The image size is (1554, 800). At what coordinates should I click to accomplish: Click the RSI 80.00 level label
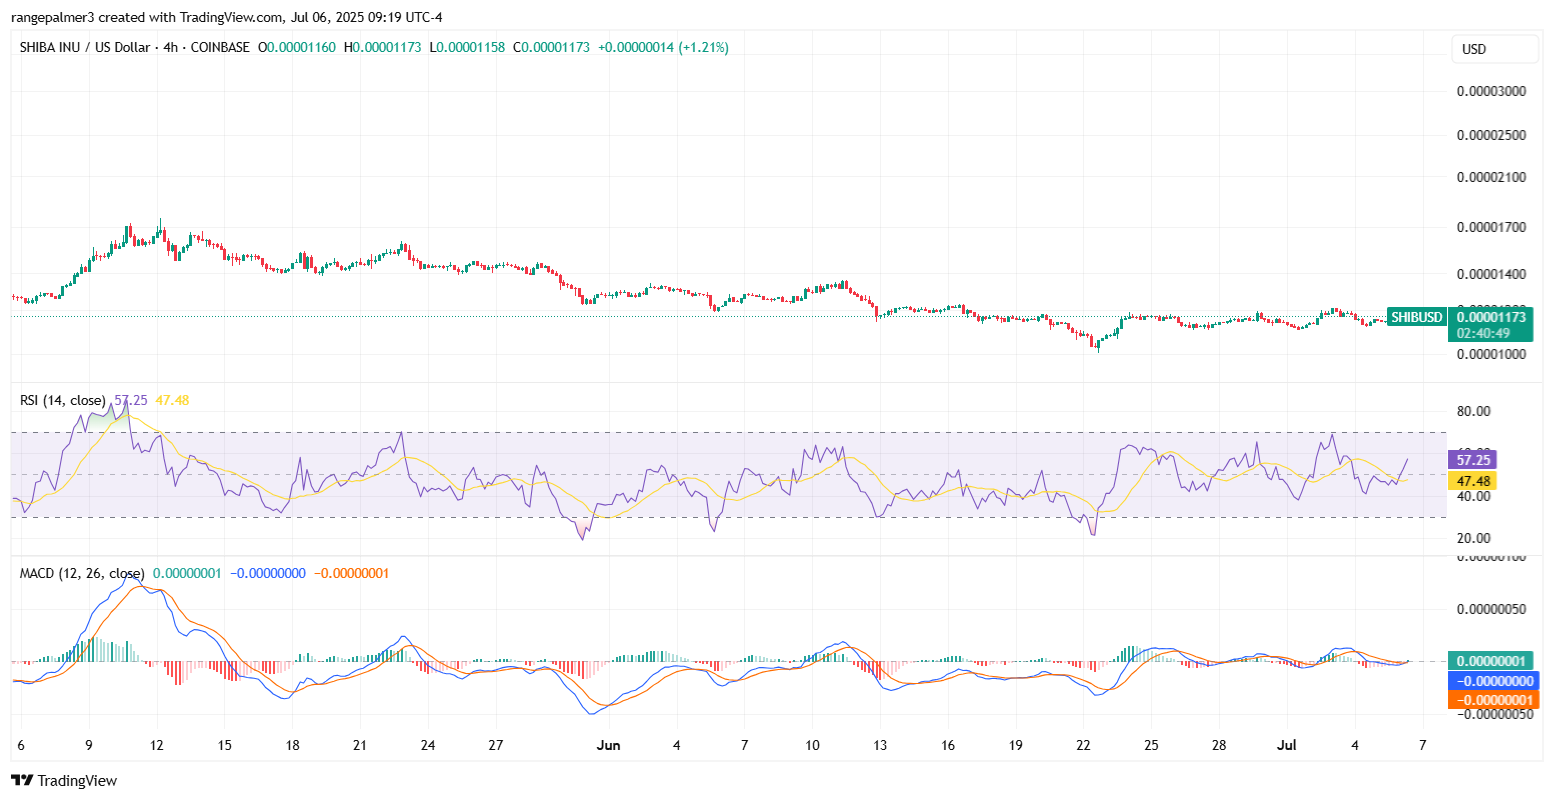pos(1473,411)
